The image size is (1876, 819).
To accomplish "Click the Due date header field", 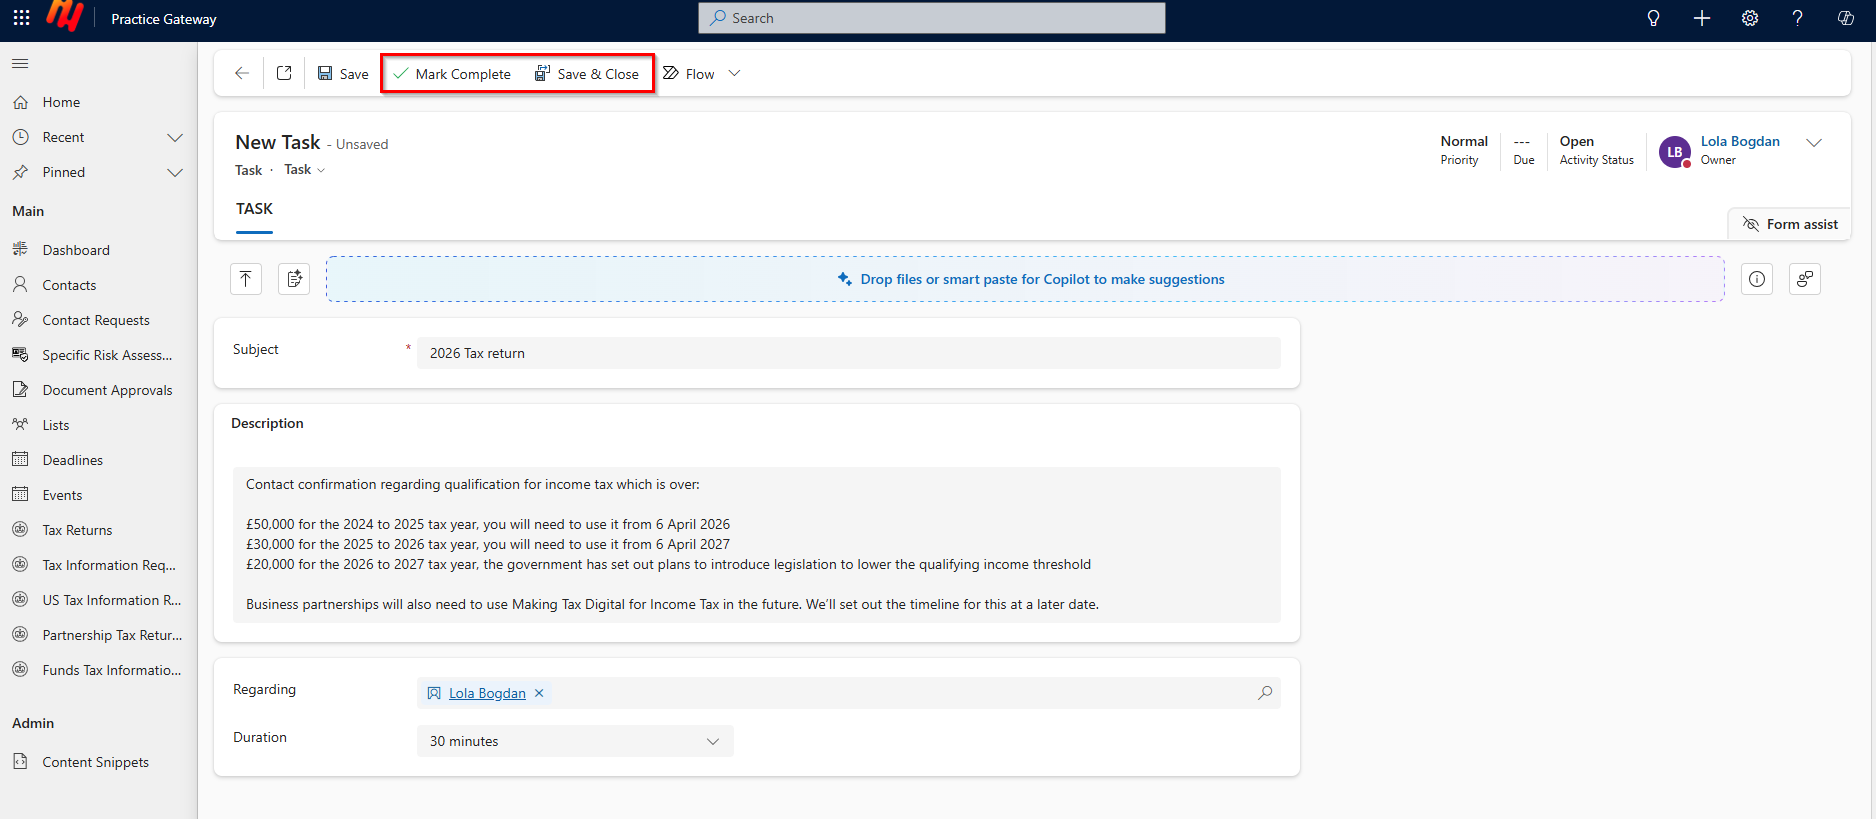I will click(1524, 150).
